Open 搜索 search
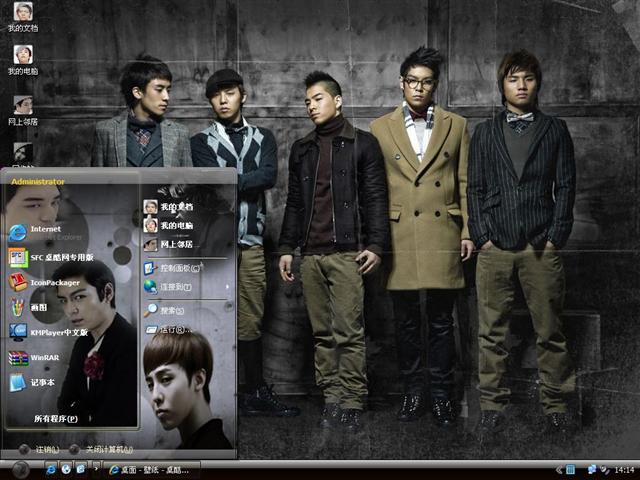640x480 pixels. click(164, 311)
